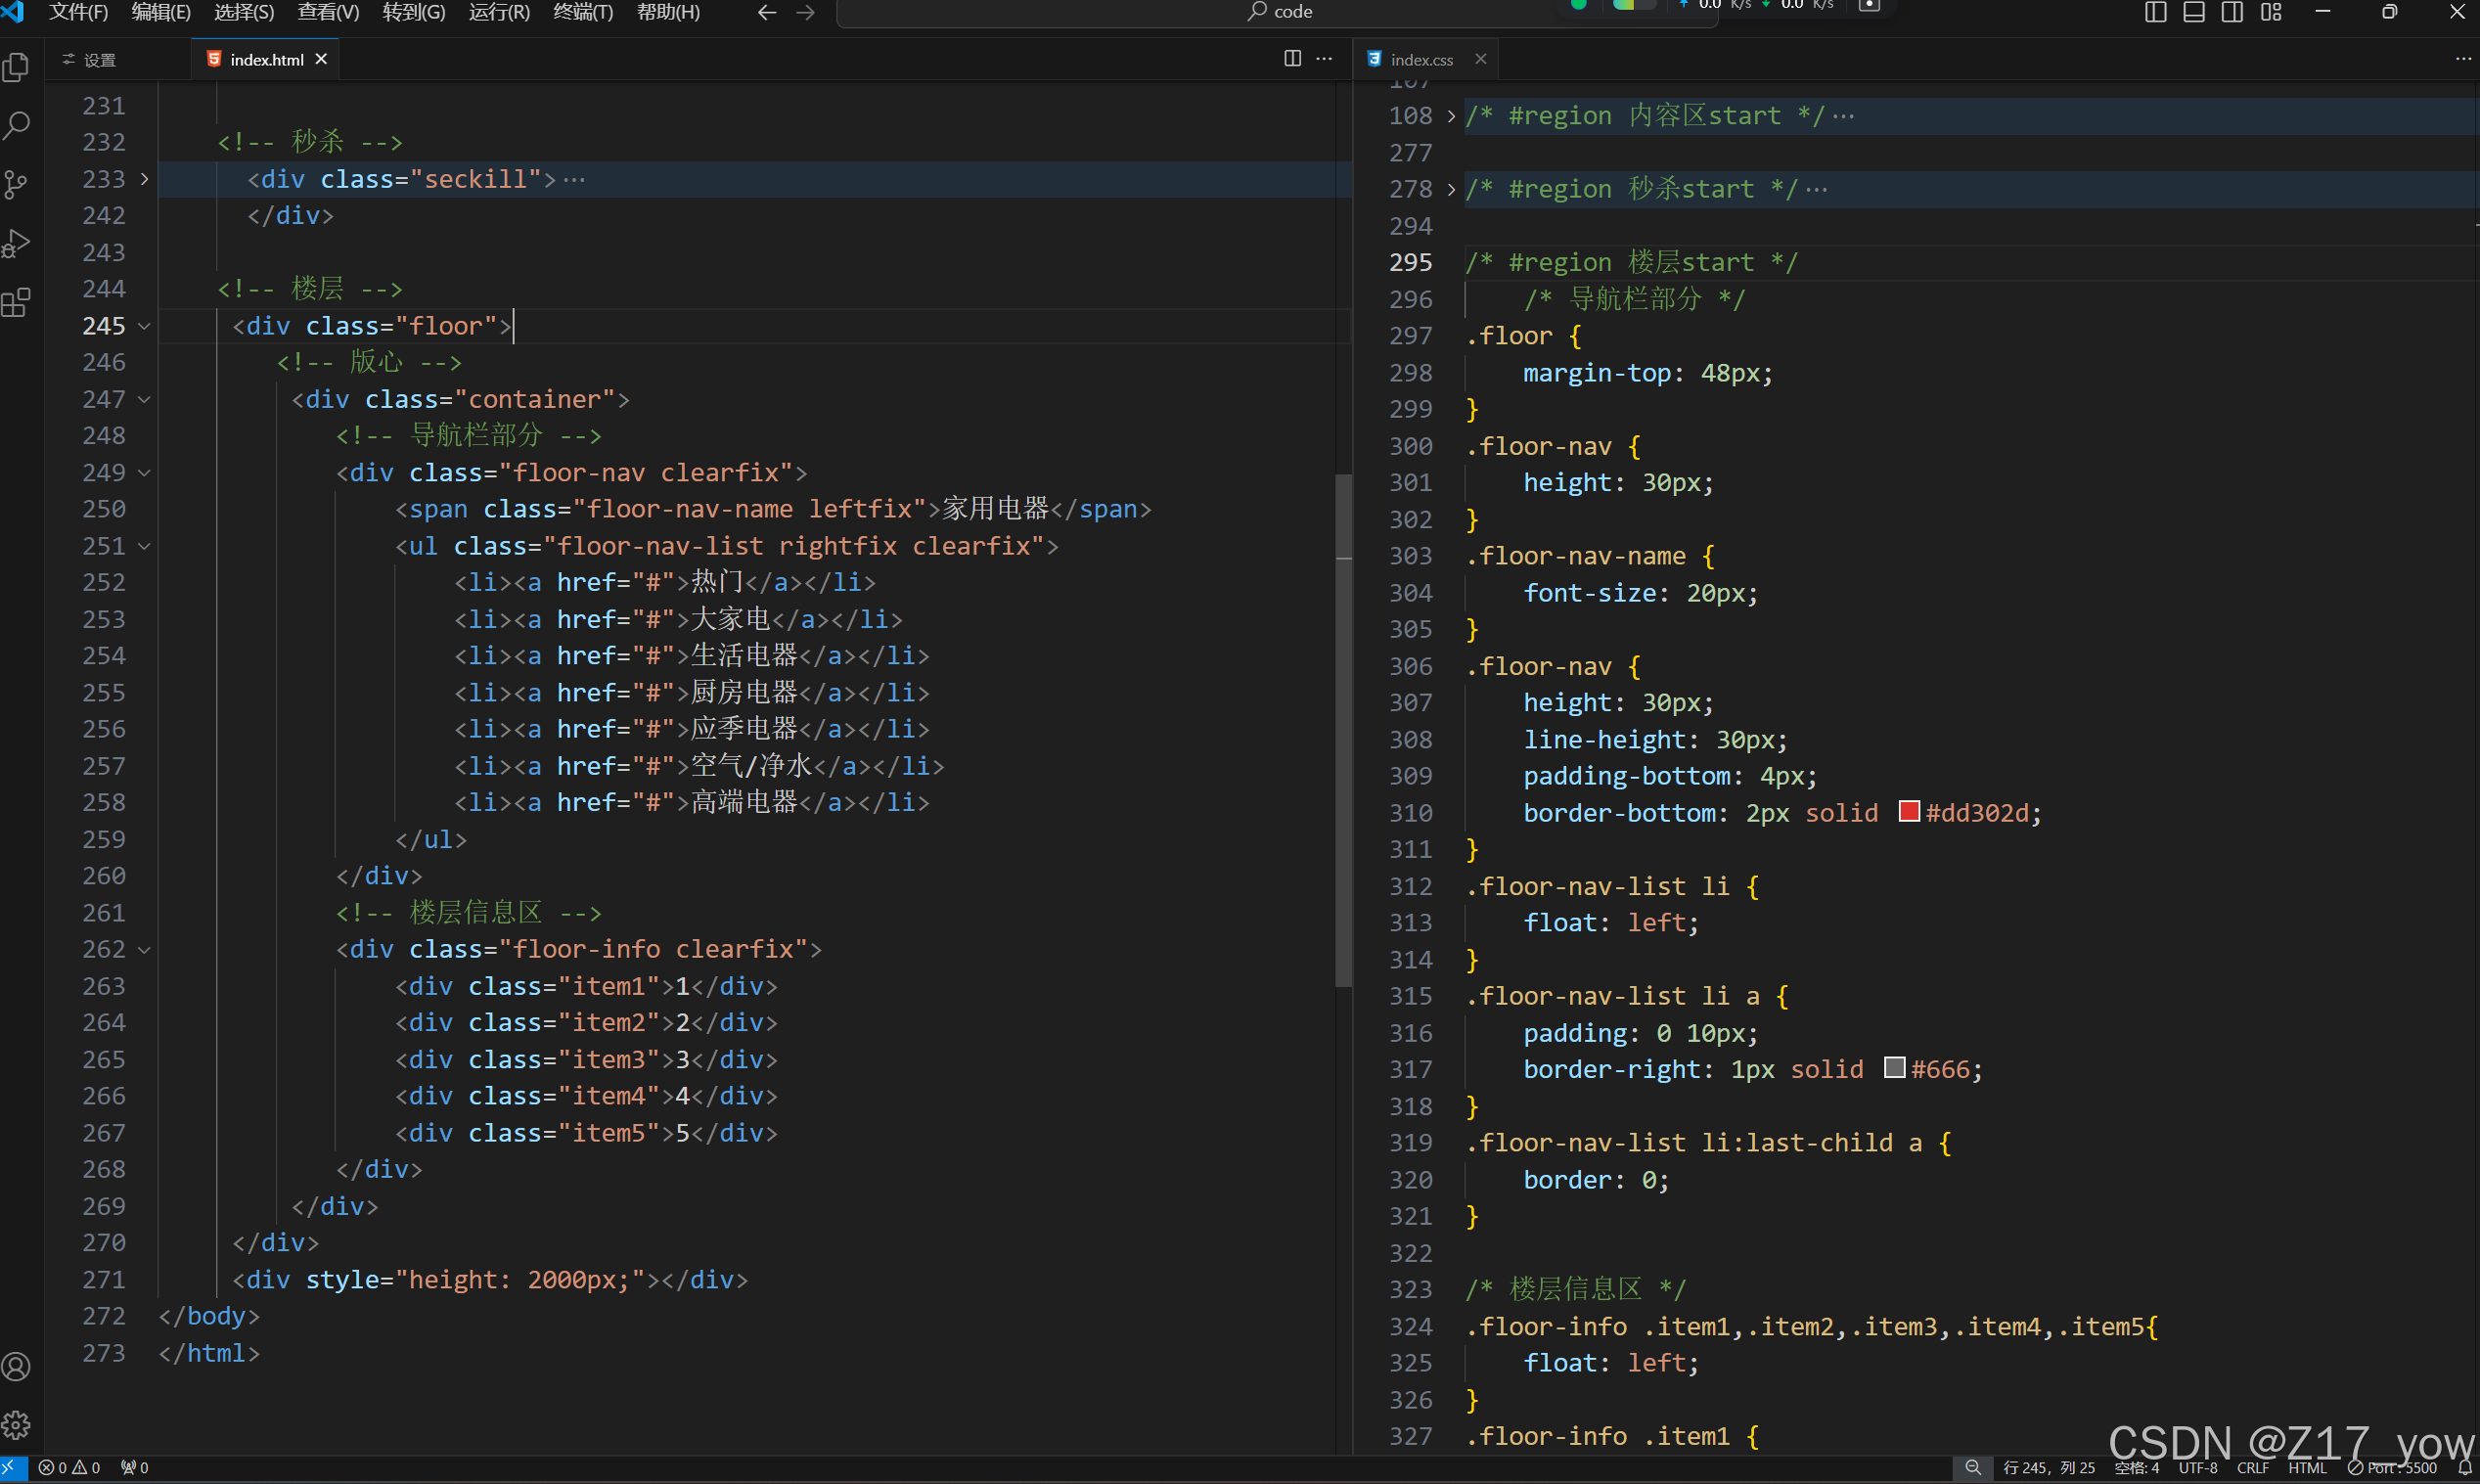Open the Source Control view
Viewport: 2480px width, 1484px height.
pos(17,185)
